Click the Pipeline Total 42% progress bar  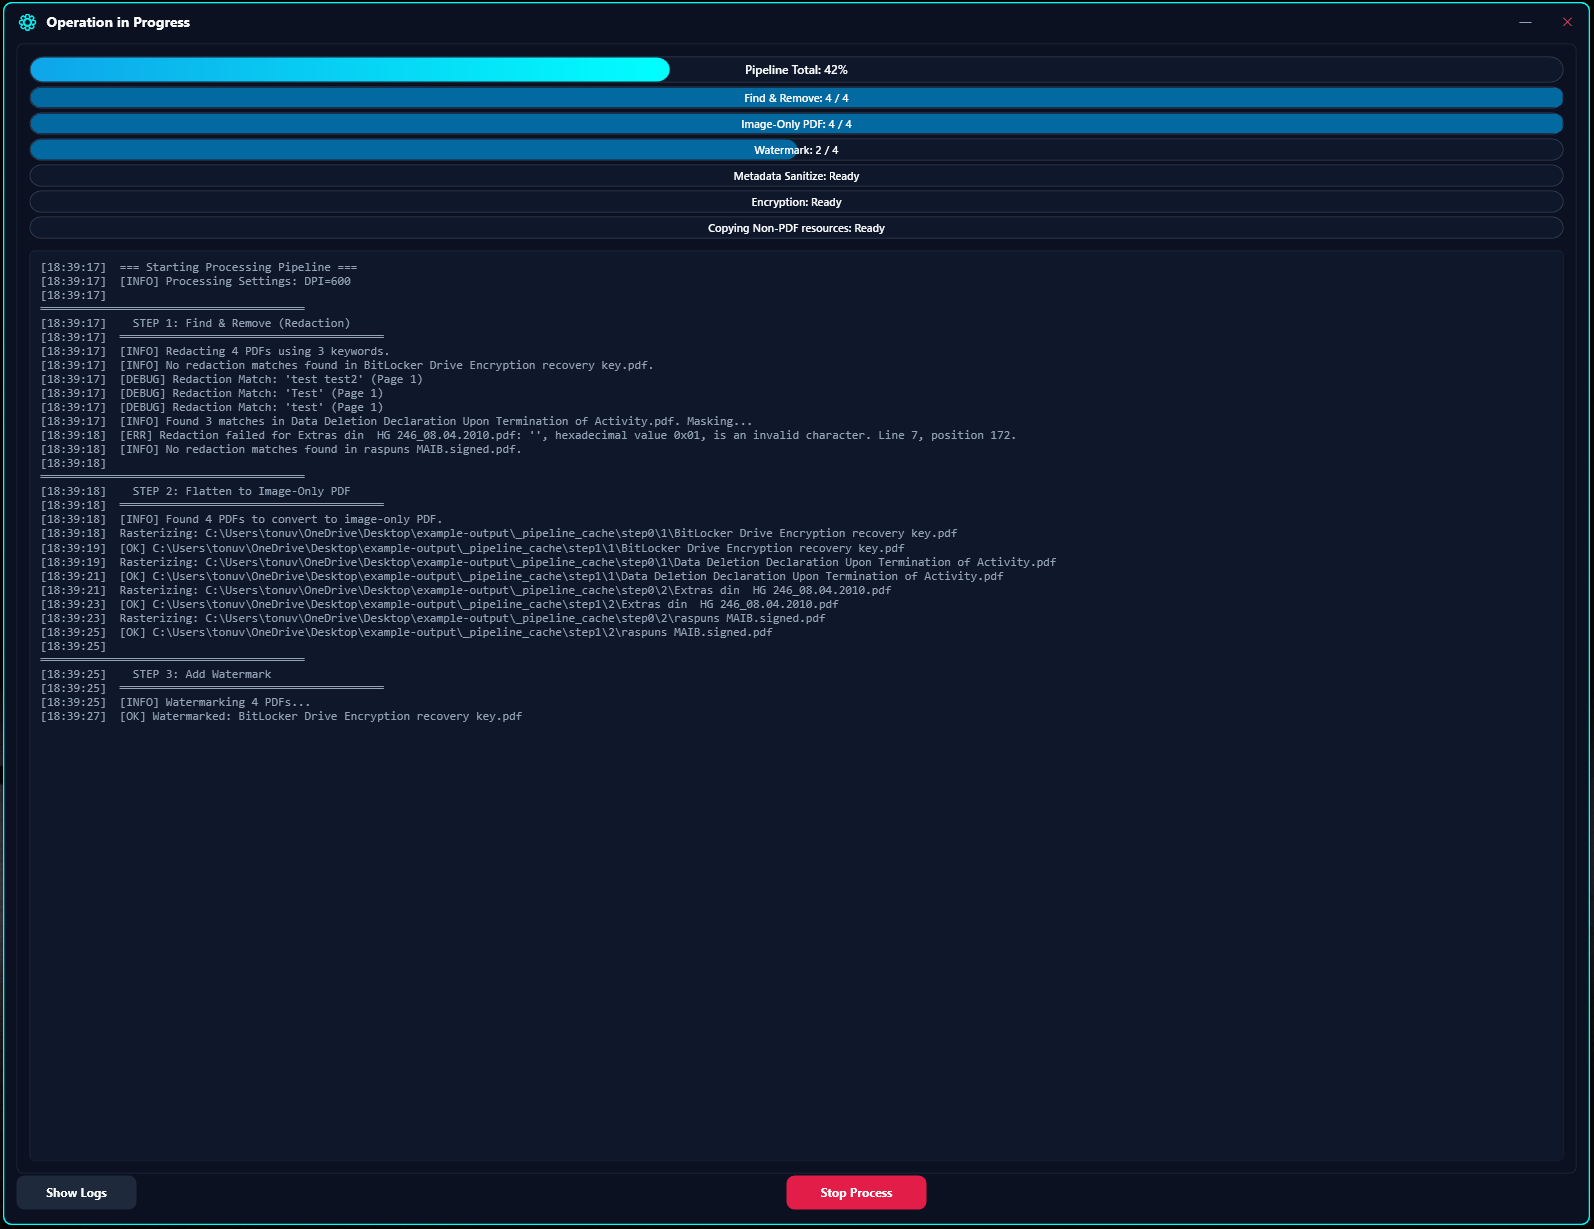point(796,70)
